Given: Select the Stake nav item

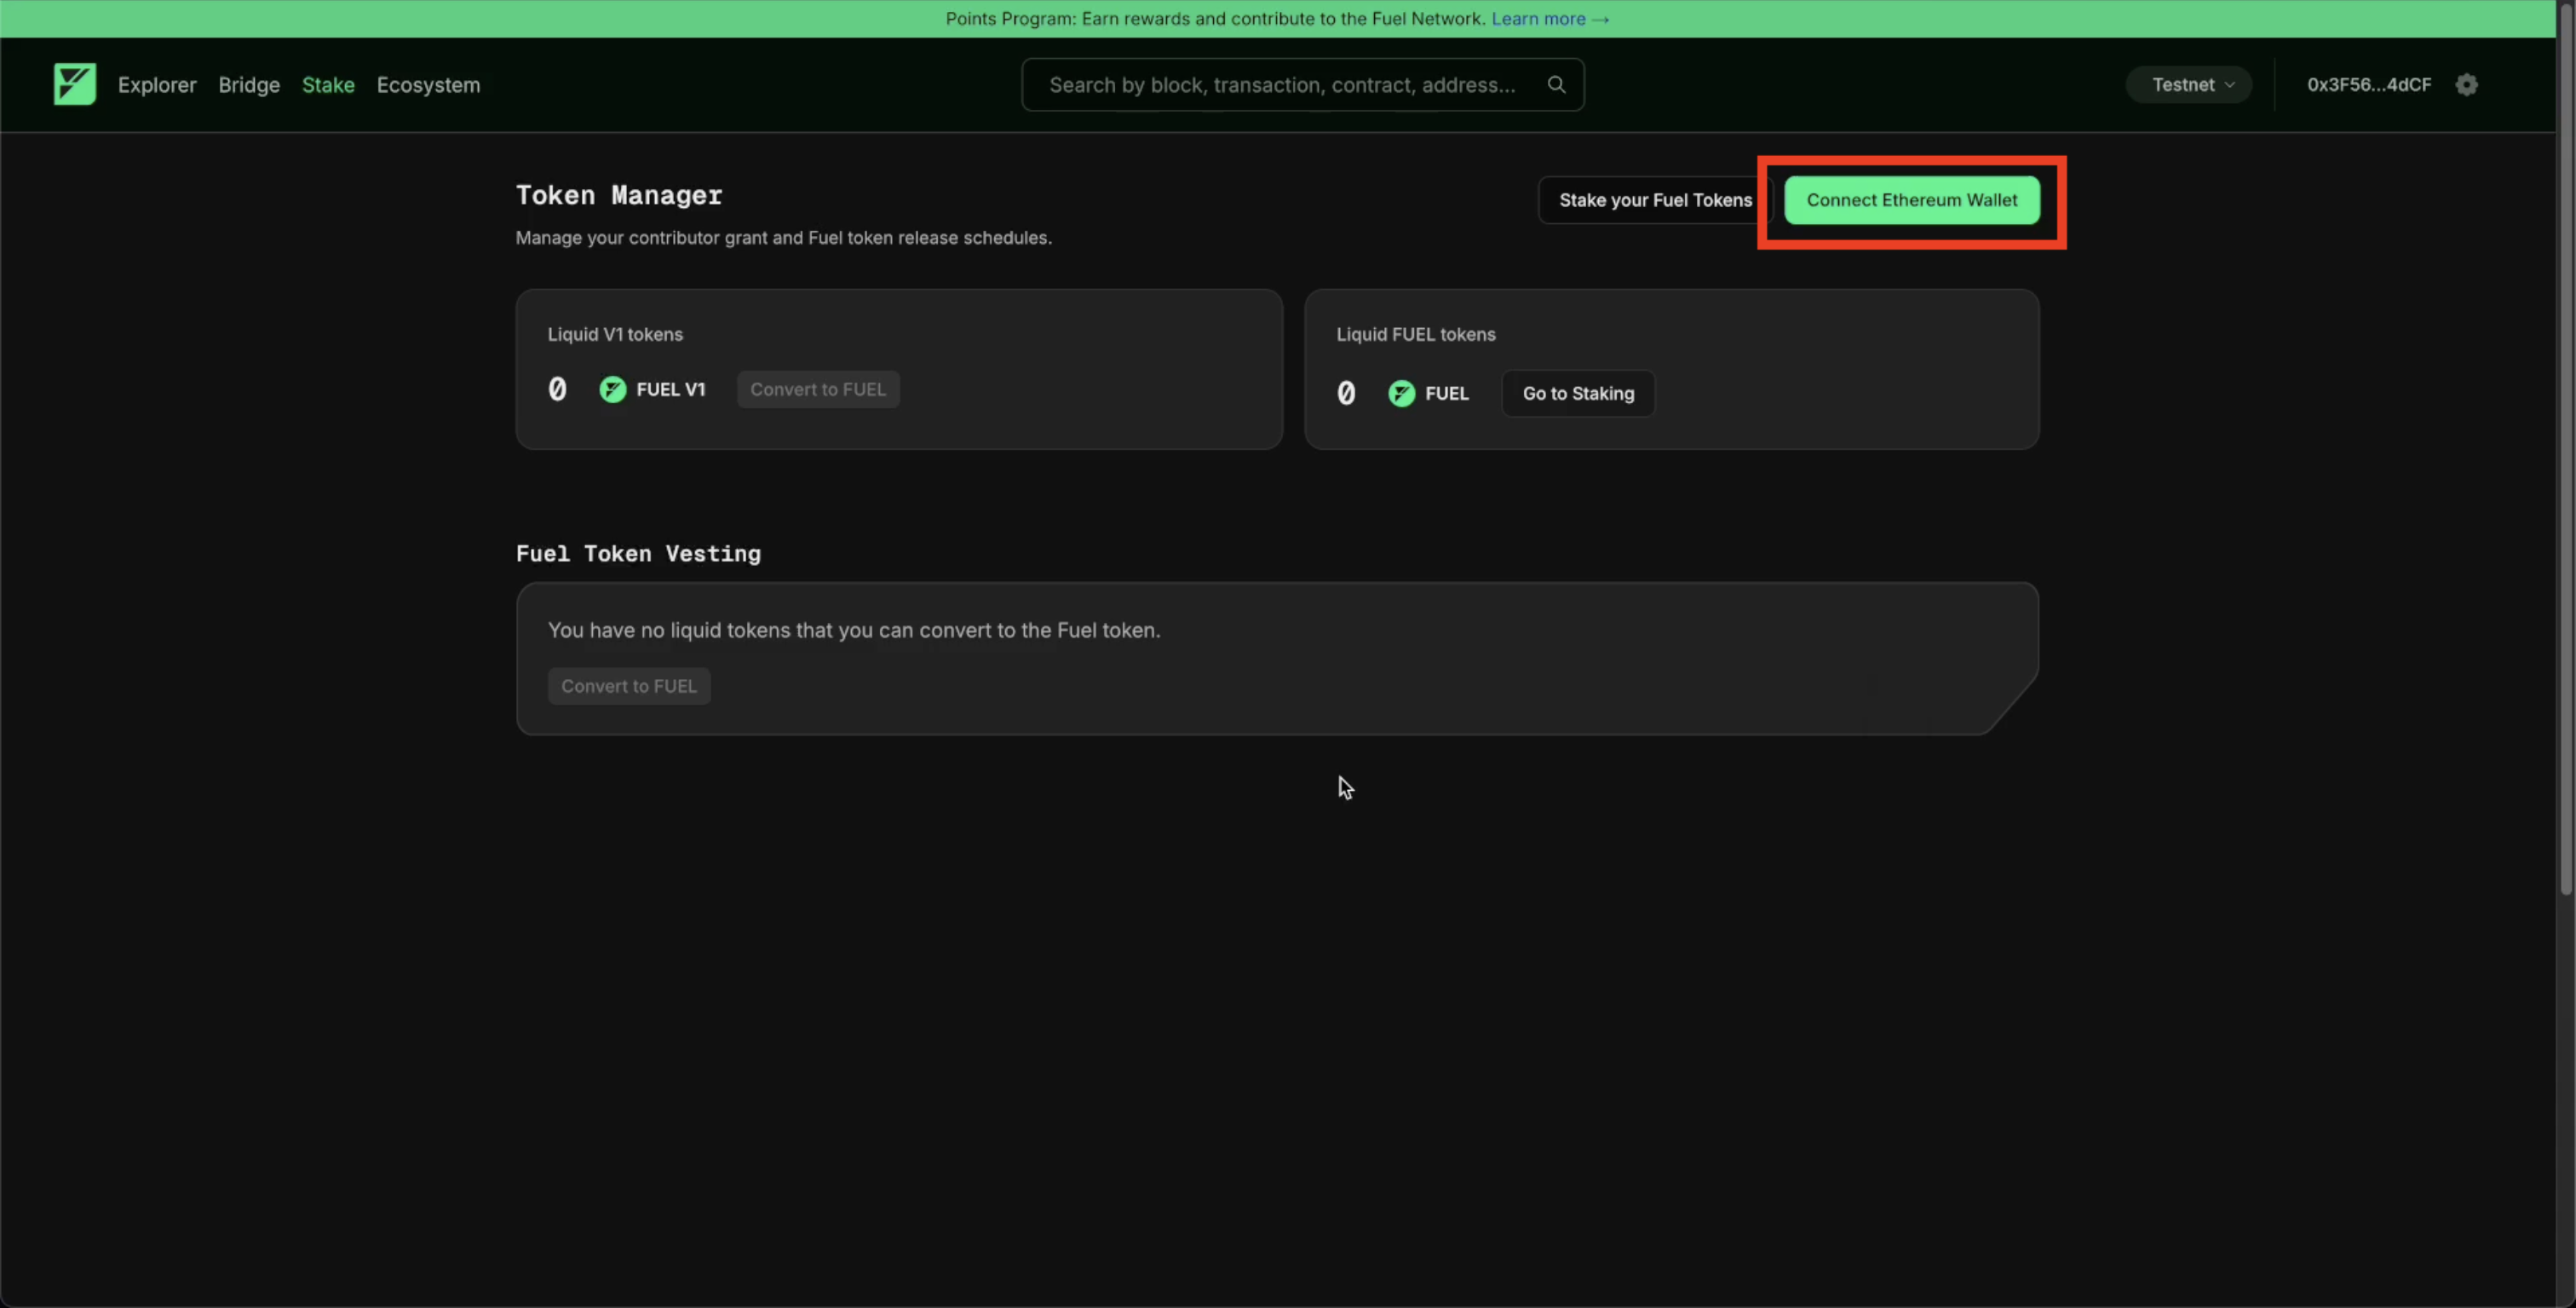Looking at the screenshot, I should 328,85.
